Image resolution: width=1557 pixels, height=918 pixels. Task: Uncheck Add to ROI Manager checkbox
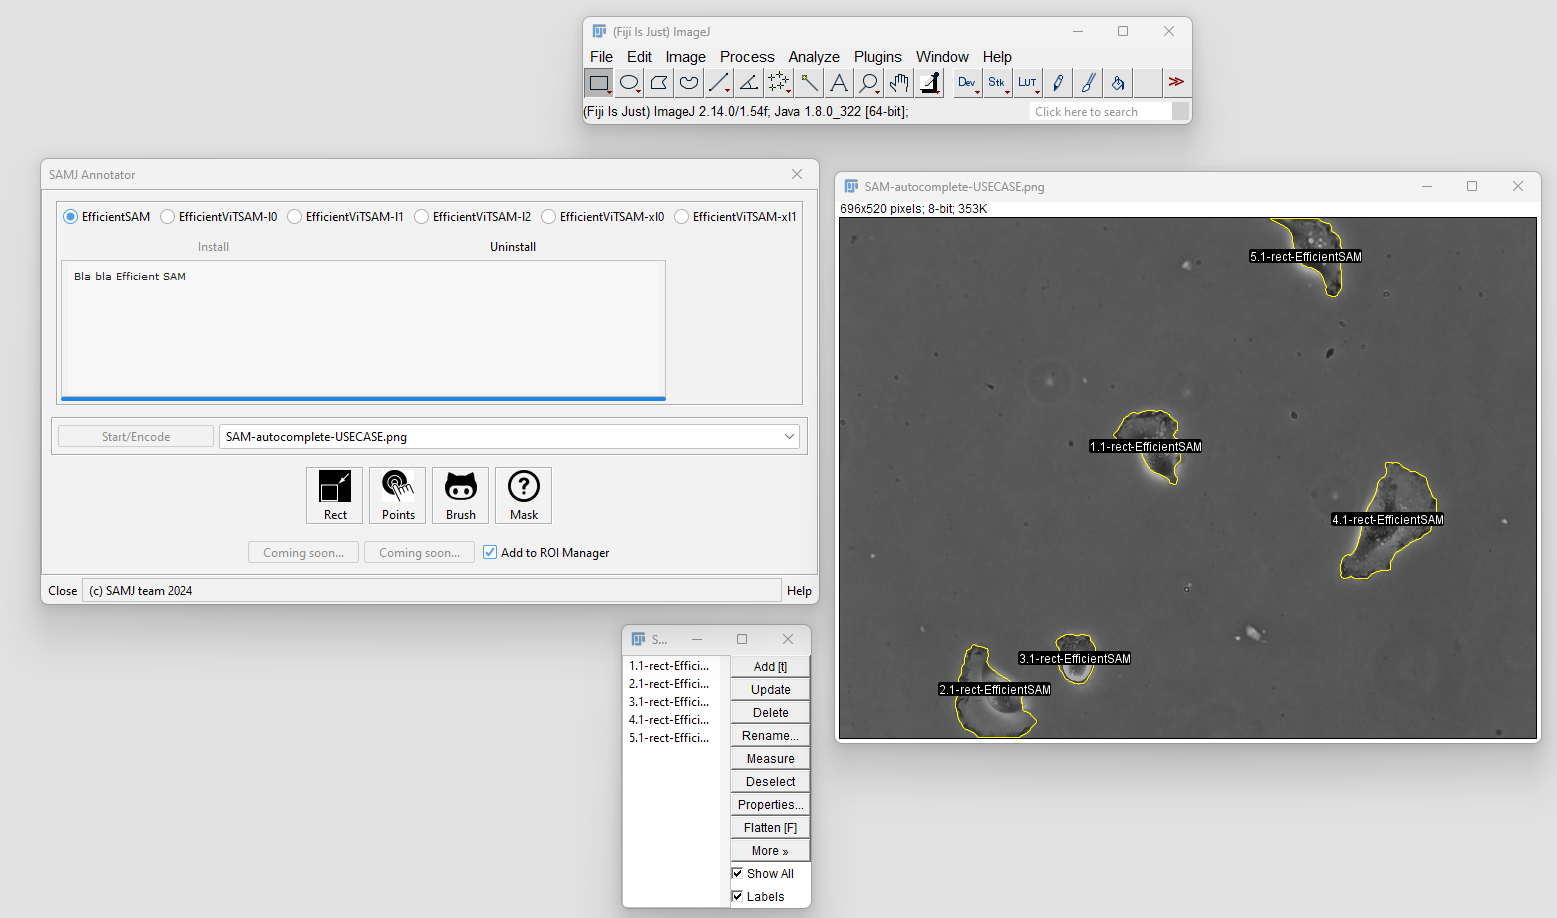490,552
